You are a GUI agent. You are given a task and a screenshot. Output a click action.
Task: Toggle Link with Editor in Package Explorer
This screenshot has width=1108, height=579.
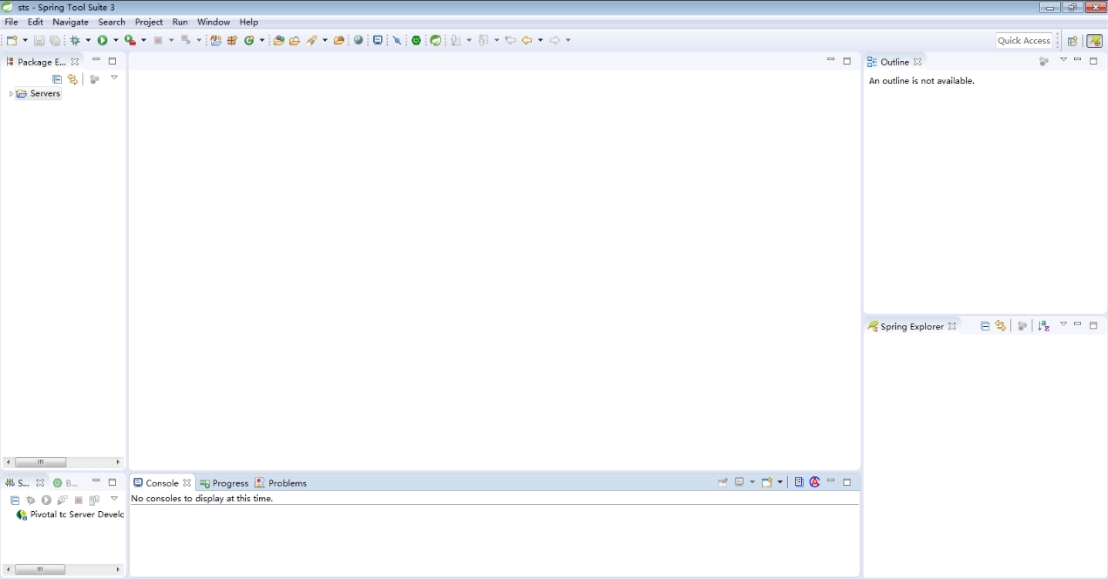(x=73, y=79)
